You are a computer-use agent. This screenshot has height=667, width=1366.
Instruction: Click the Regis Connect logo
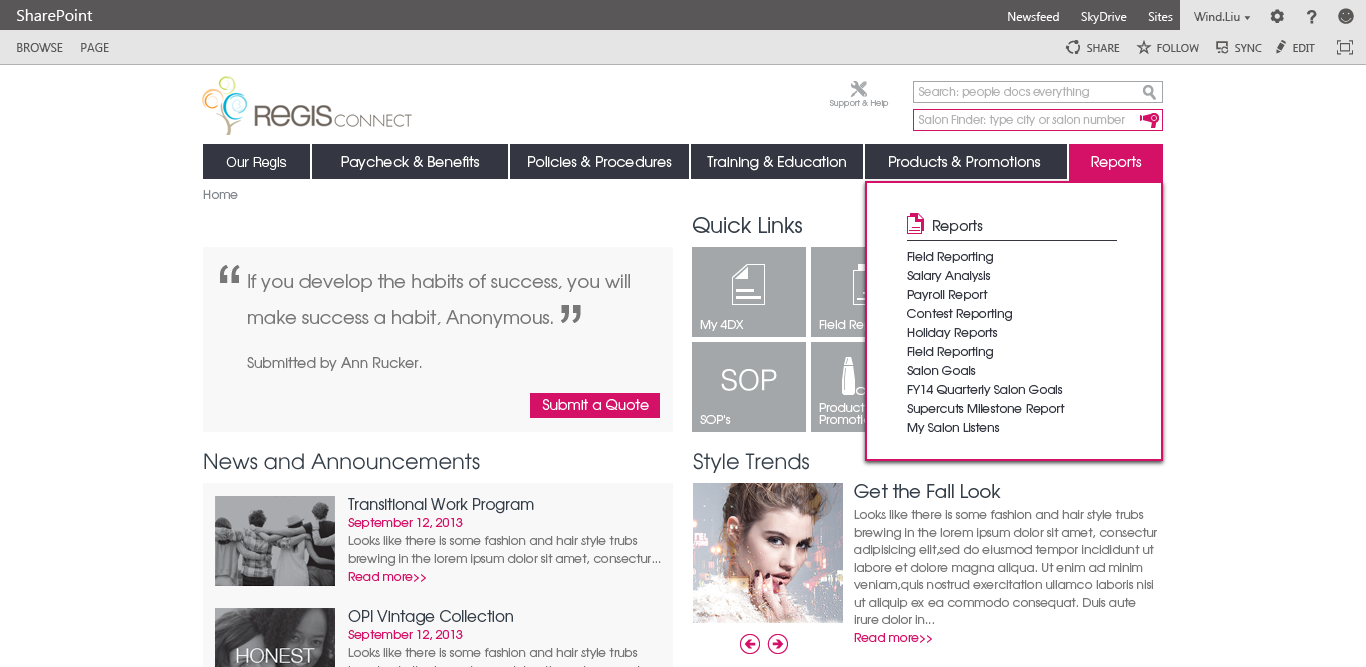click(307, 106)
